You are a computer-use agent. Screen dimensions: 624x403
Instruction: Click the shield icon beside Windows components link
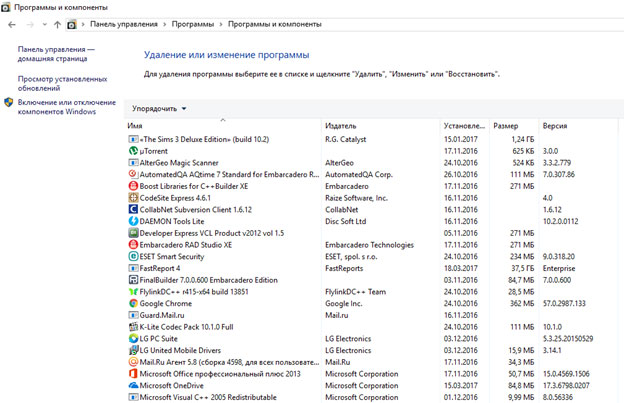pos(9,103)
